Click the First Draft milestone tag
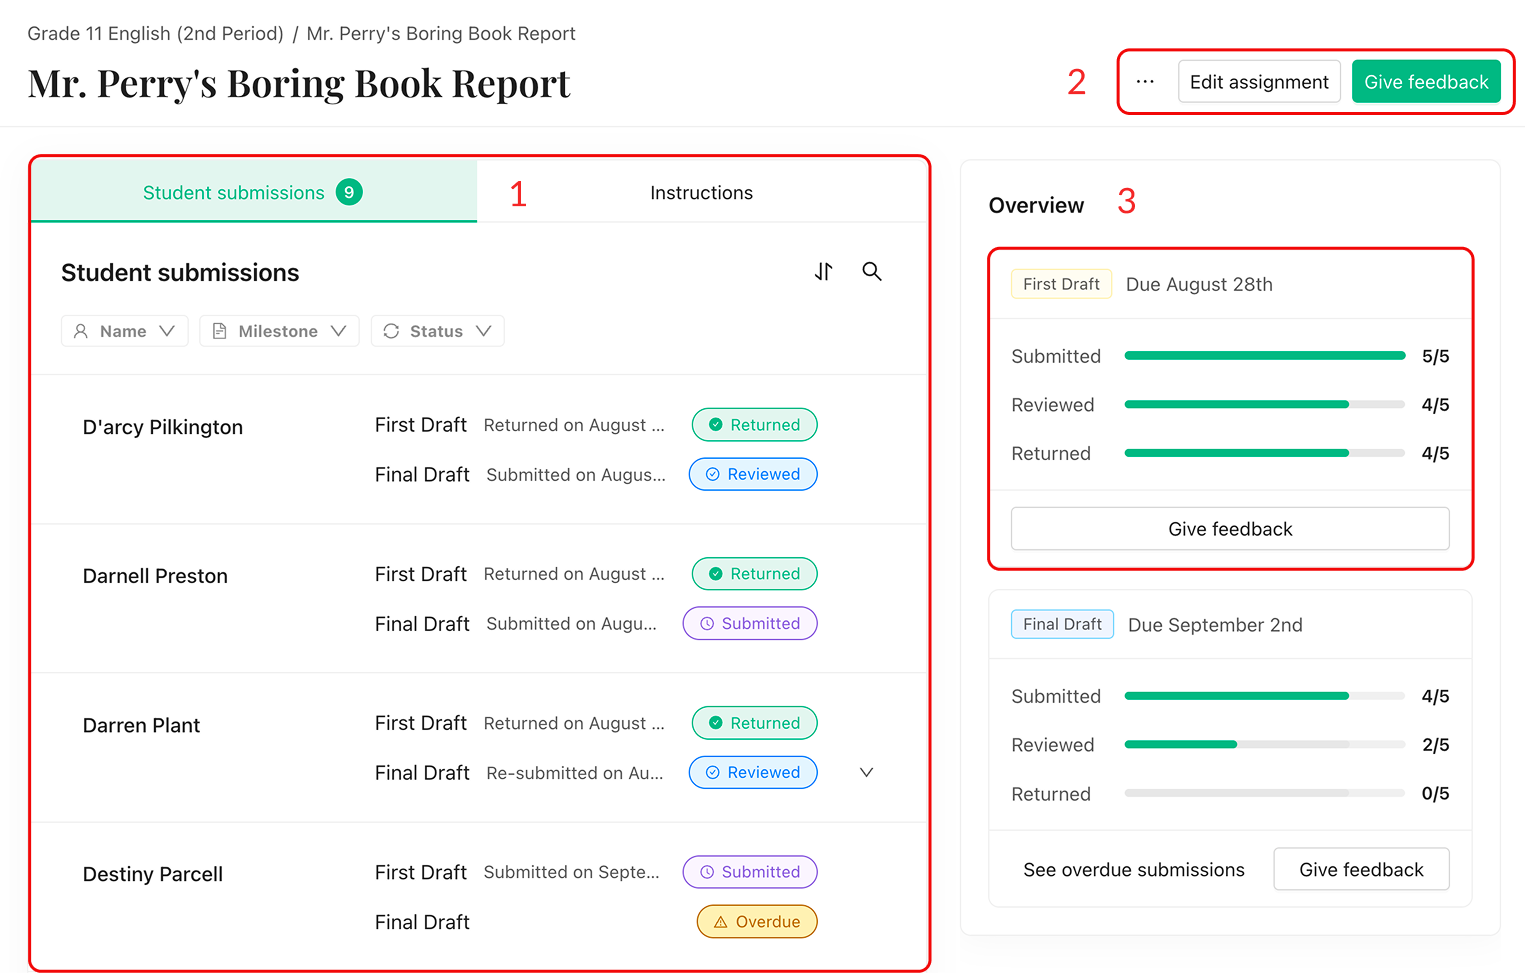Image resolution: width=1525 pixels, height=973 pixels. pos(1061,284)
